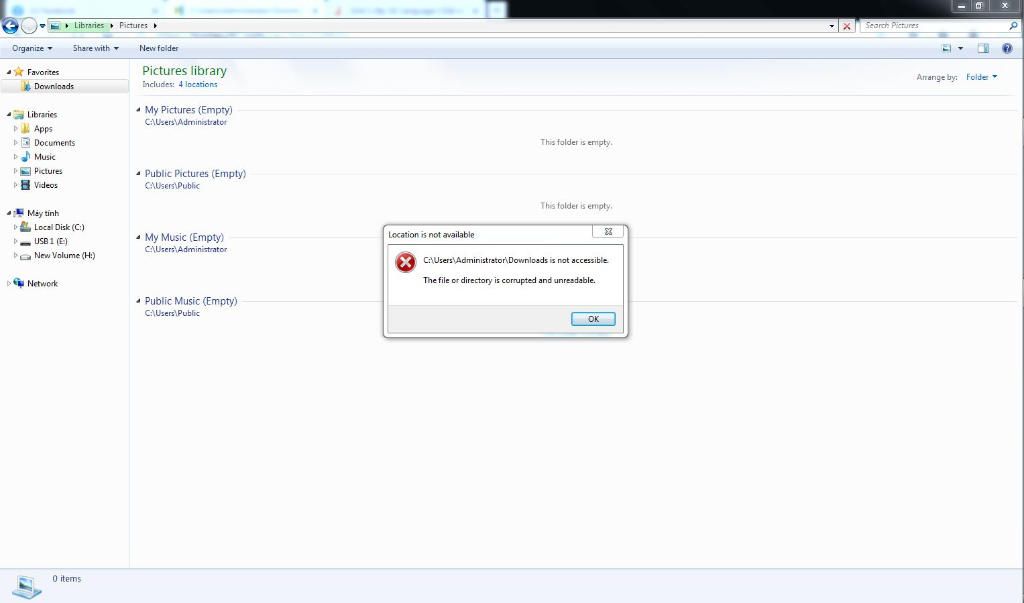Click the change view icon

(946, 48)
